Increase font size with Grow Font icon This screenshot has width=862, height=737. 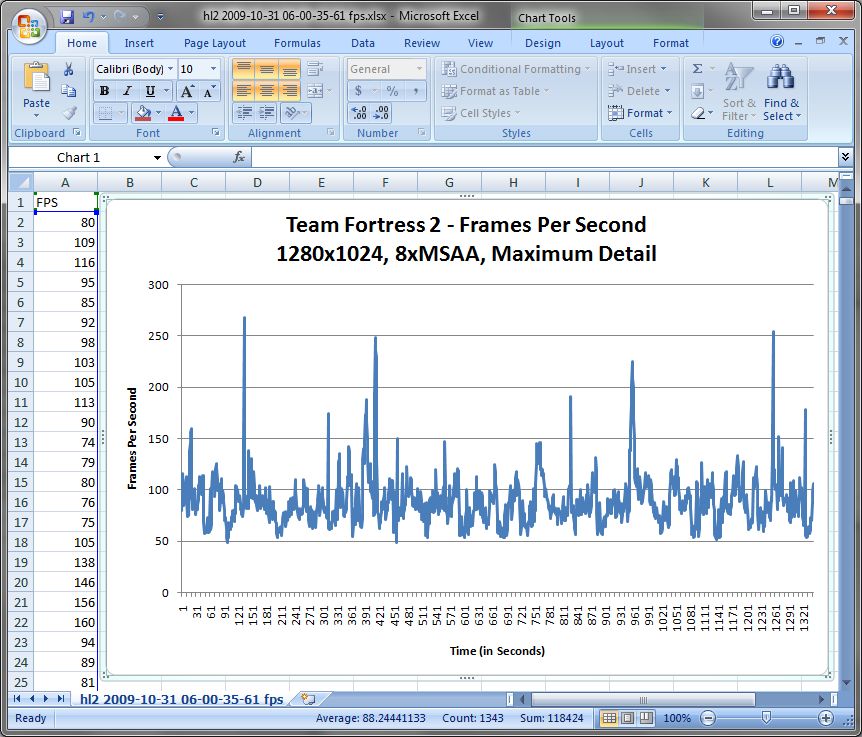(x=187, y=91)
